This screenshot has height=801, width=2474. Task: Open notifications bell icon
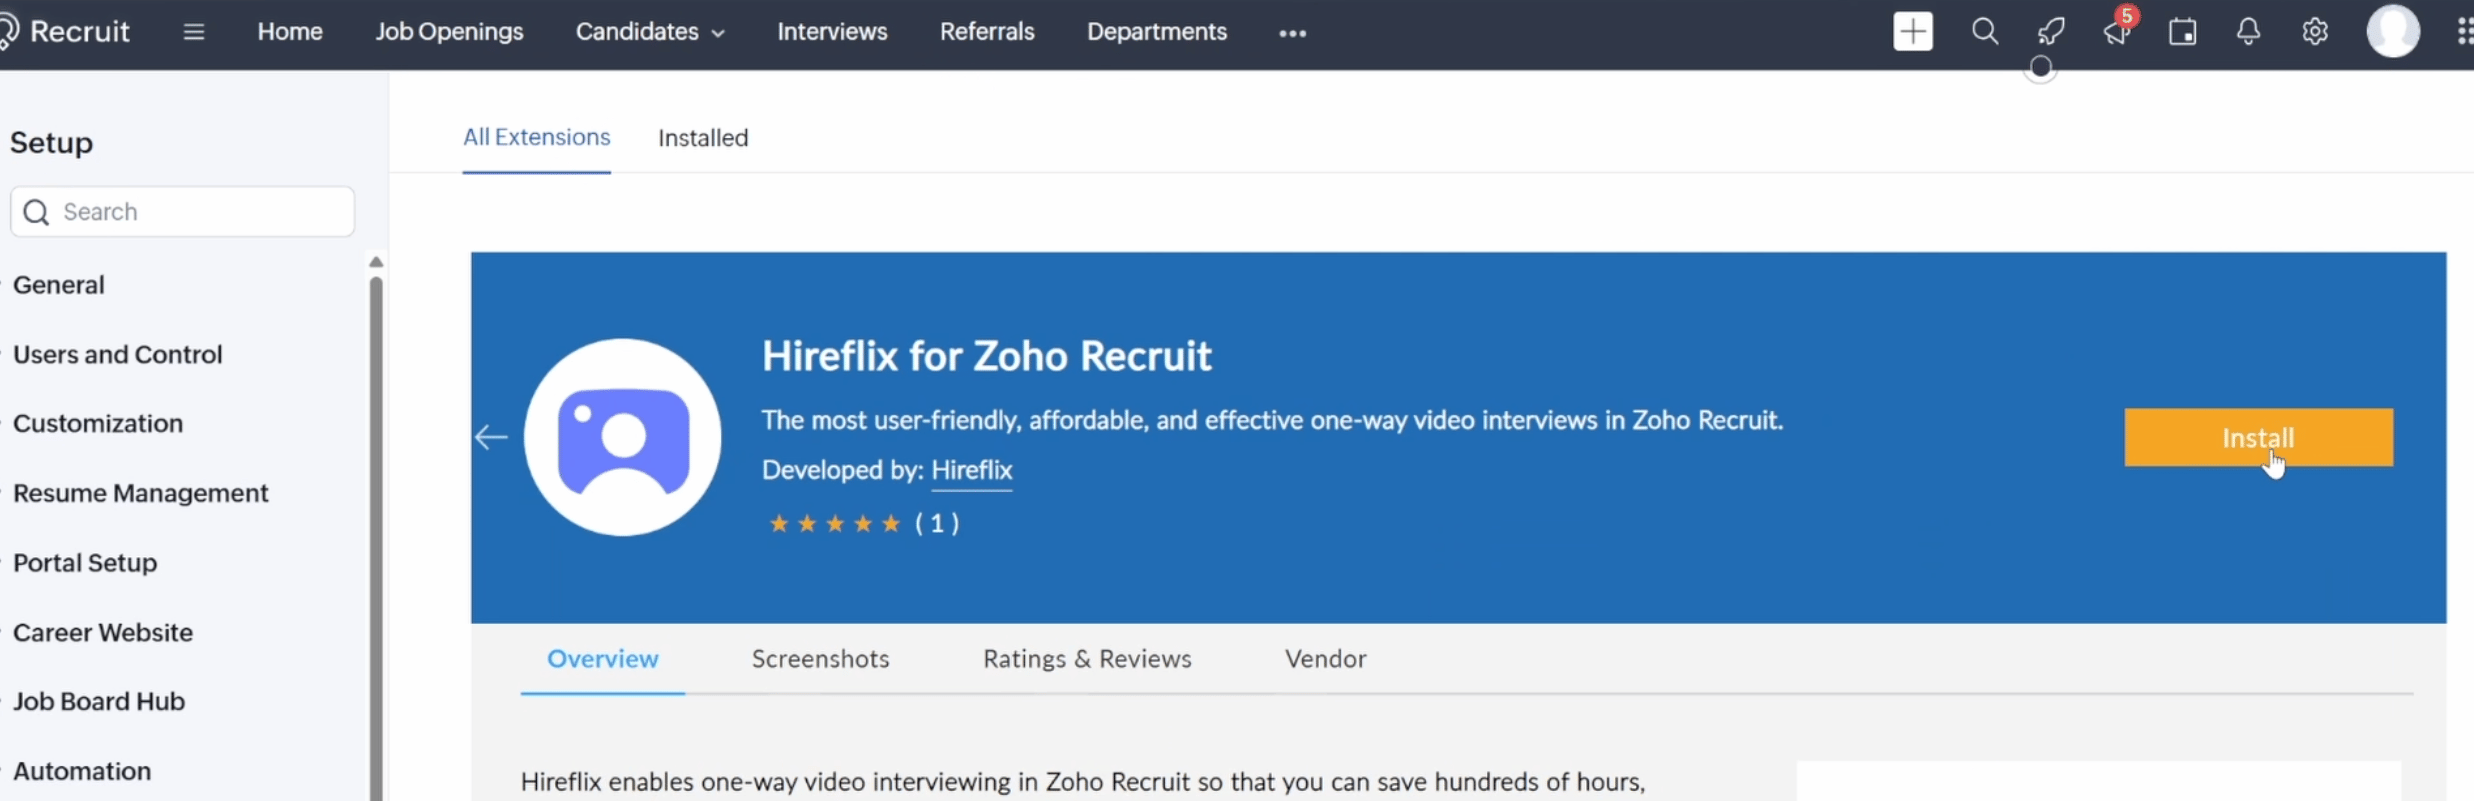point(2248,31)
